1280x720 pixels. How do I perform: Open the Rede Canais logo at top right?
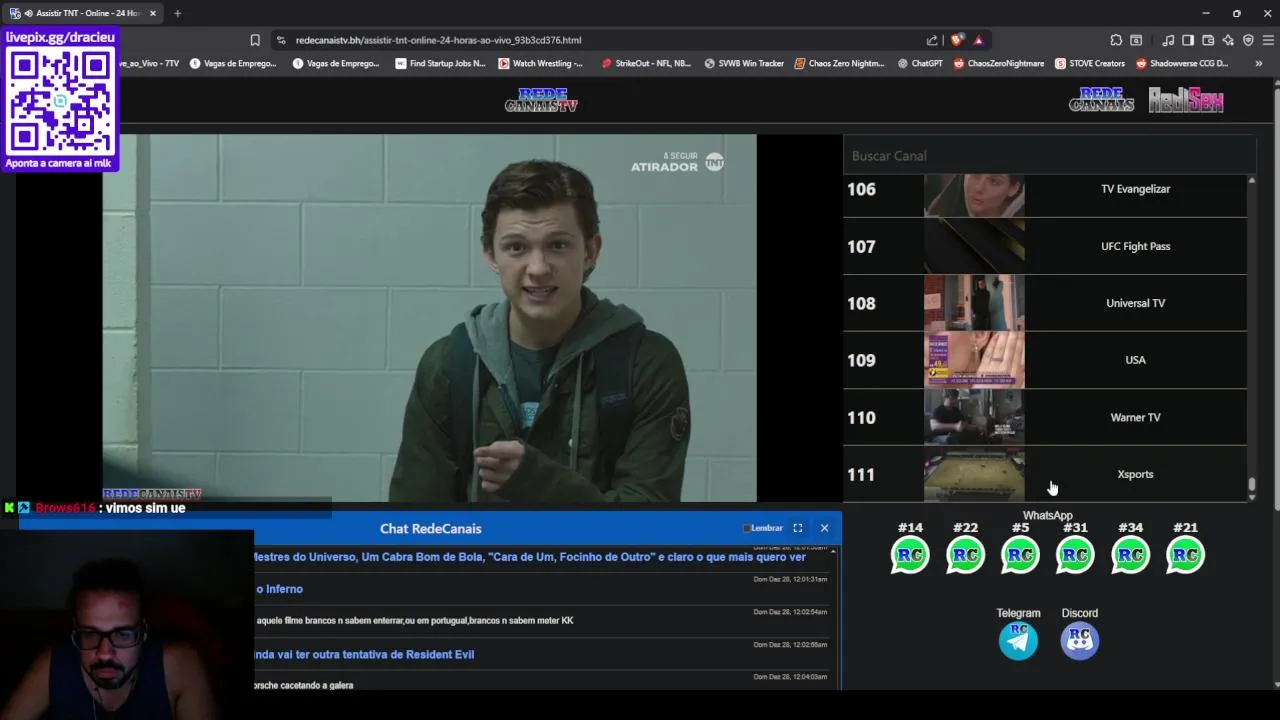[1101, 100]
